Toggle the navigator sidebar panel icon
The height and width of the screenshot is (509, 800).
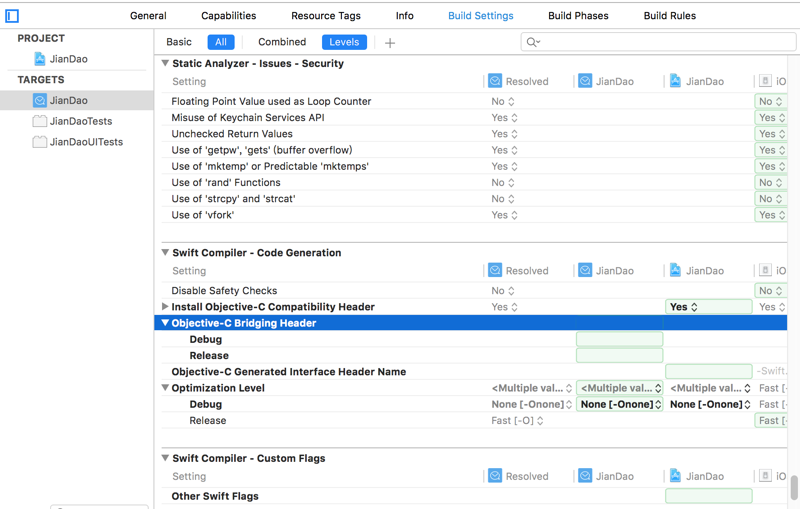12,16
